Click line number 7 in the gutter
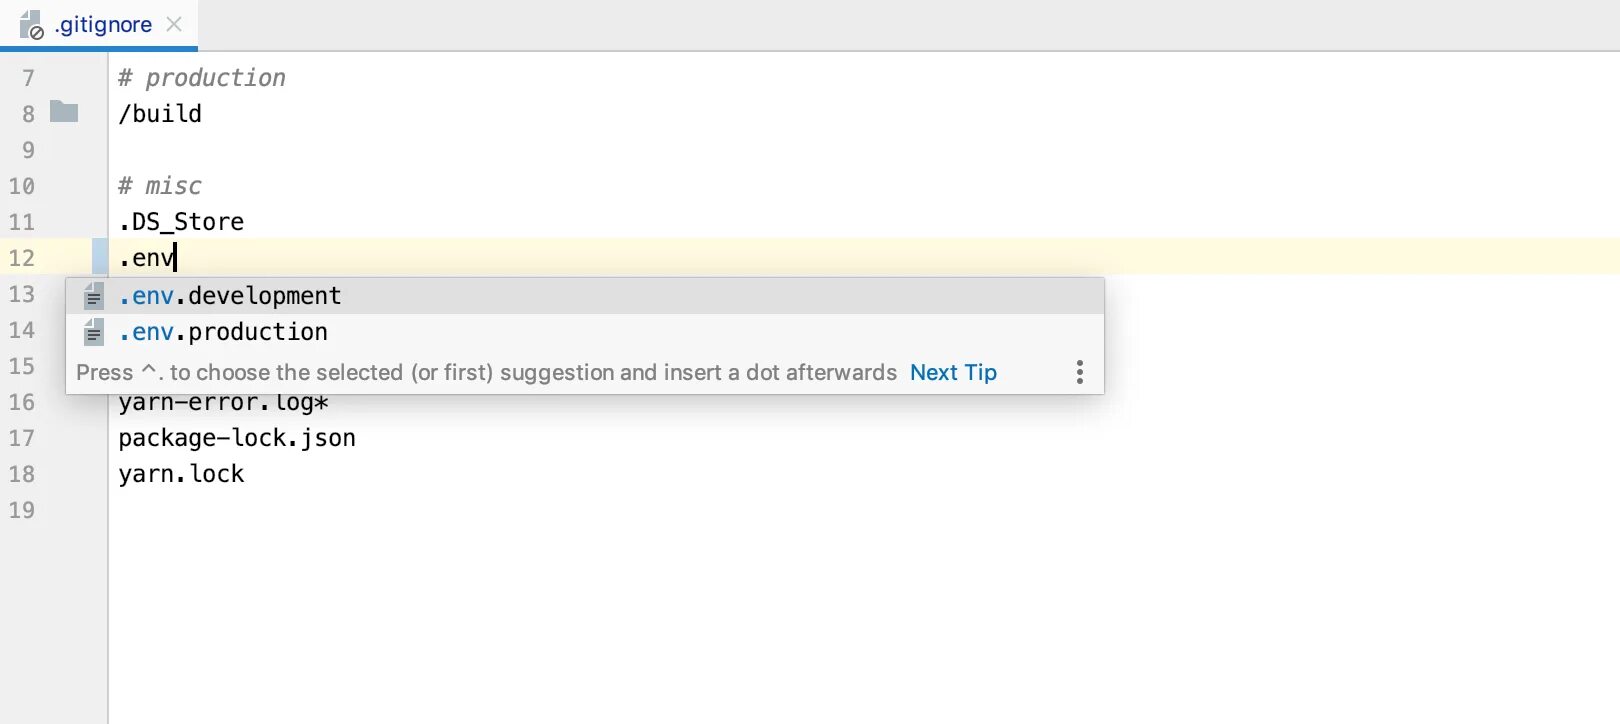 28,78
